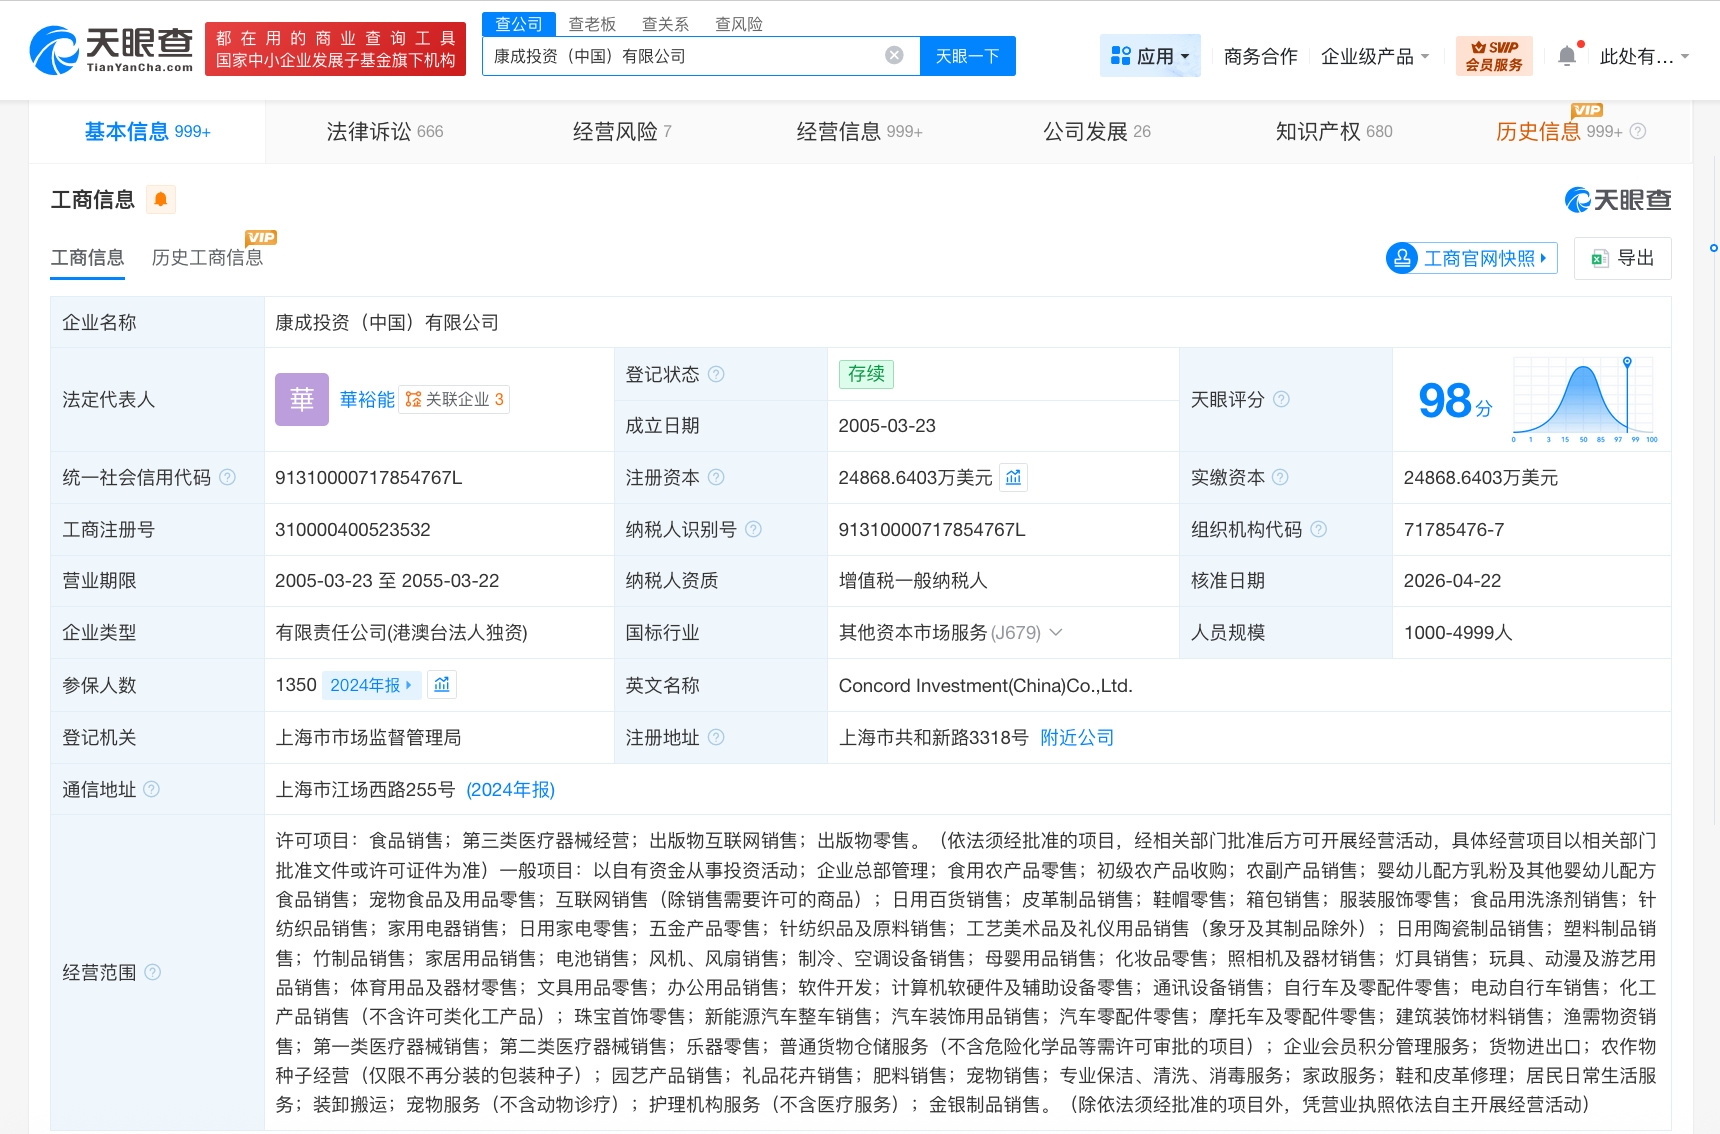Viewport: 1720px width, 1134px height.
Task: Open insured headcount chart icon
Action: click(442, 685)
